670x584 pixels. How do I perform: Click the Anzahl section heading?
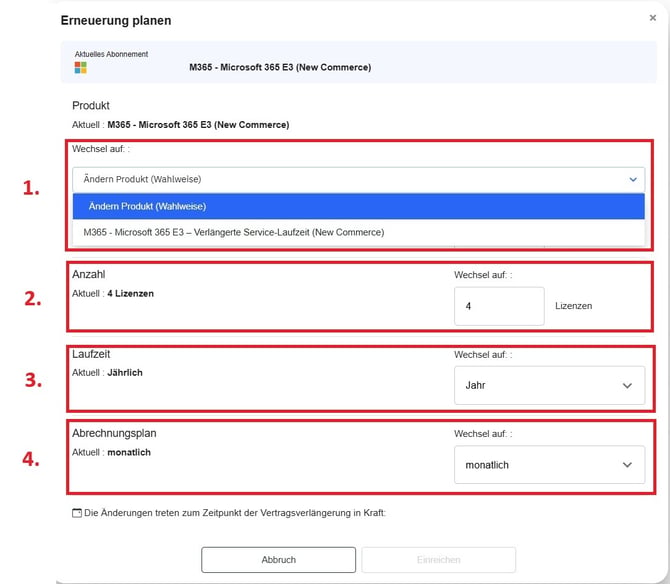88,274
